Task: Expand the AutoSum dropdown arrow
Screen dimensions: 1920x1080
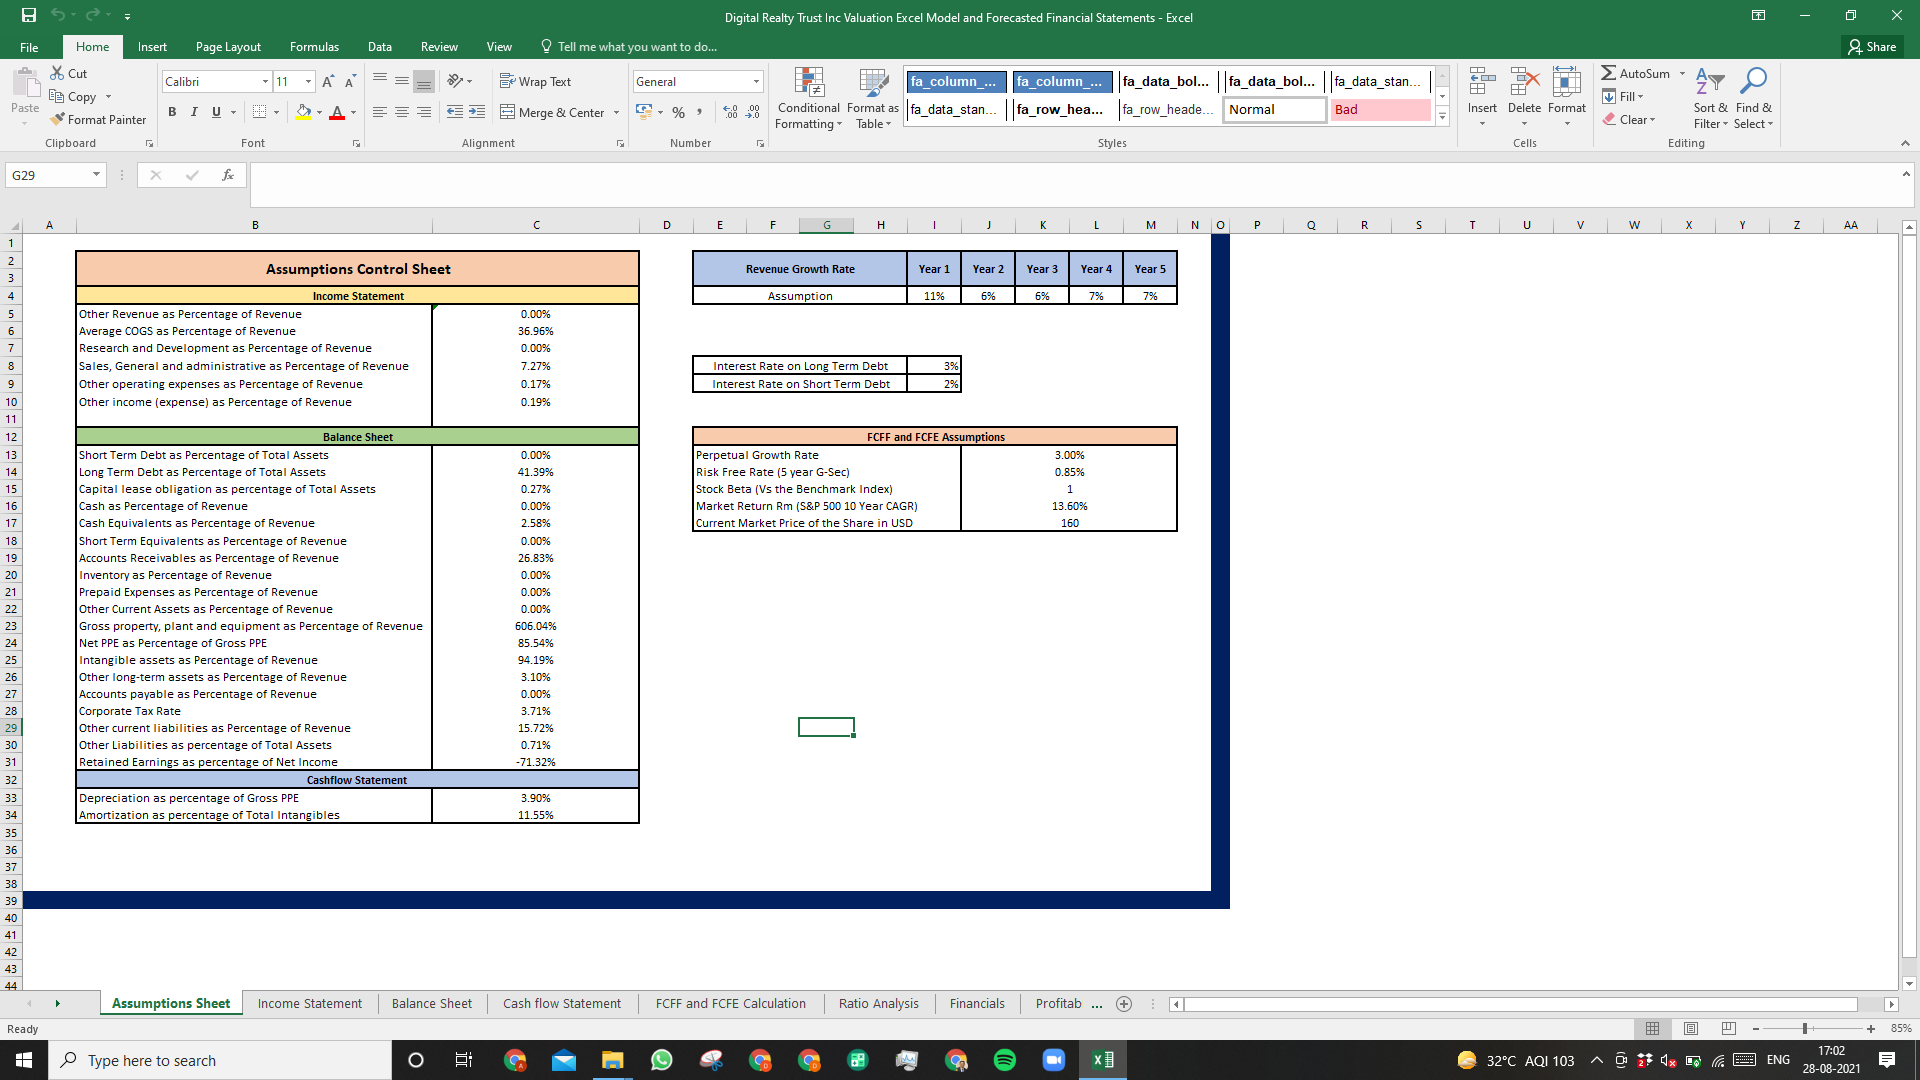Action: [x=1682, y=73]
